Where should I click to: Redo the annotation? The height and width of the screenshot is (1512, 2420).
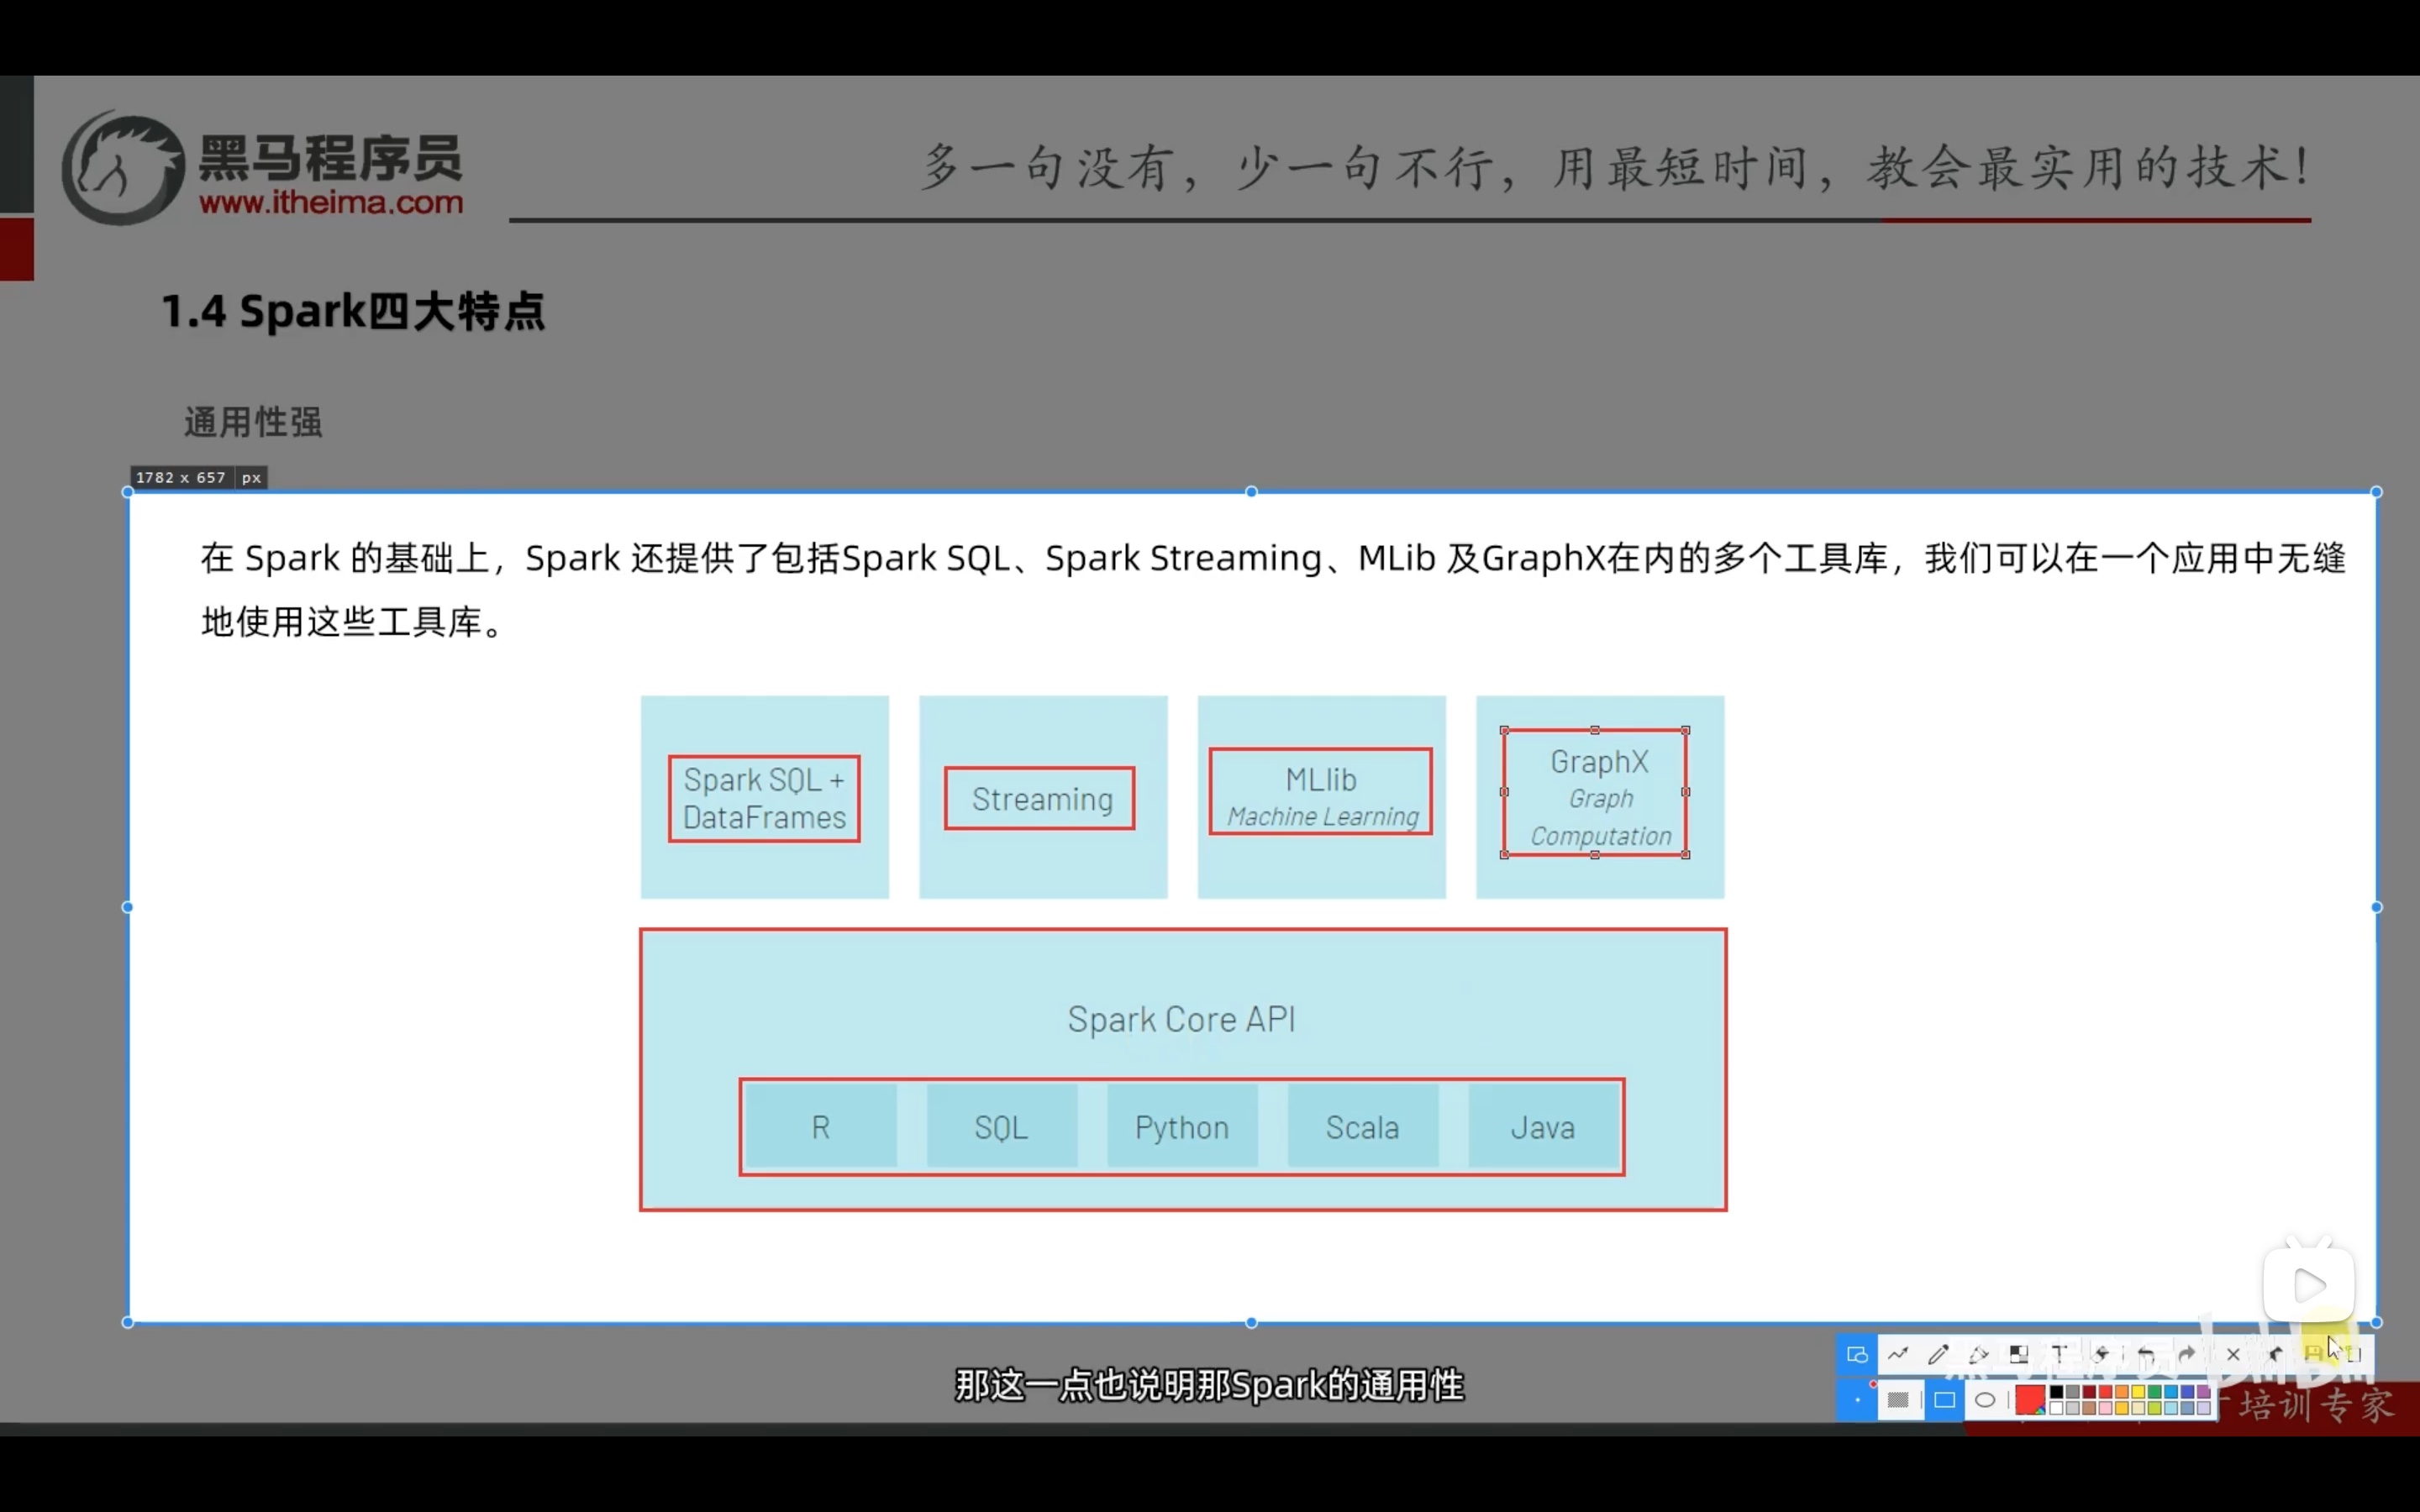2187,1354
